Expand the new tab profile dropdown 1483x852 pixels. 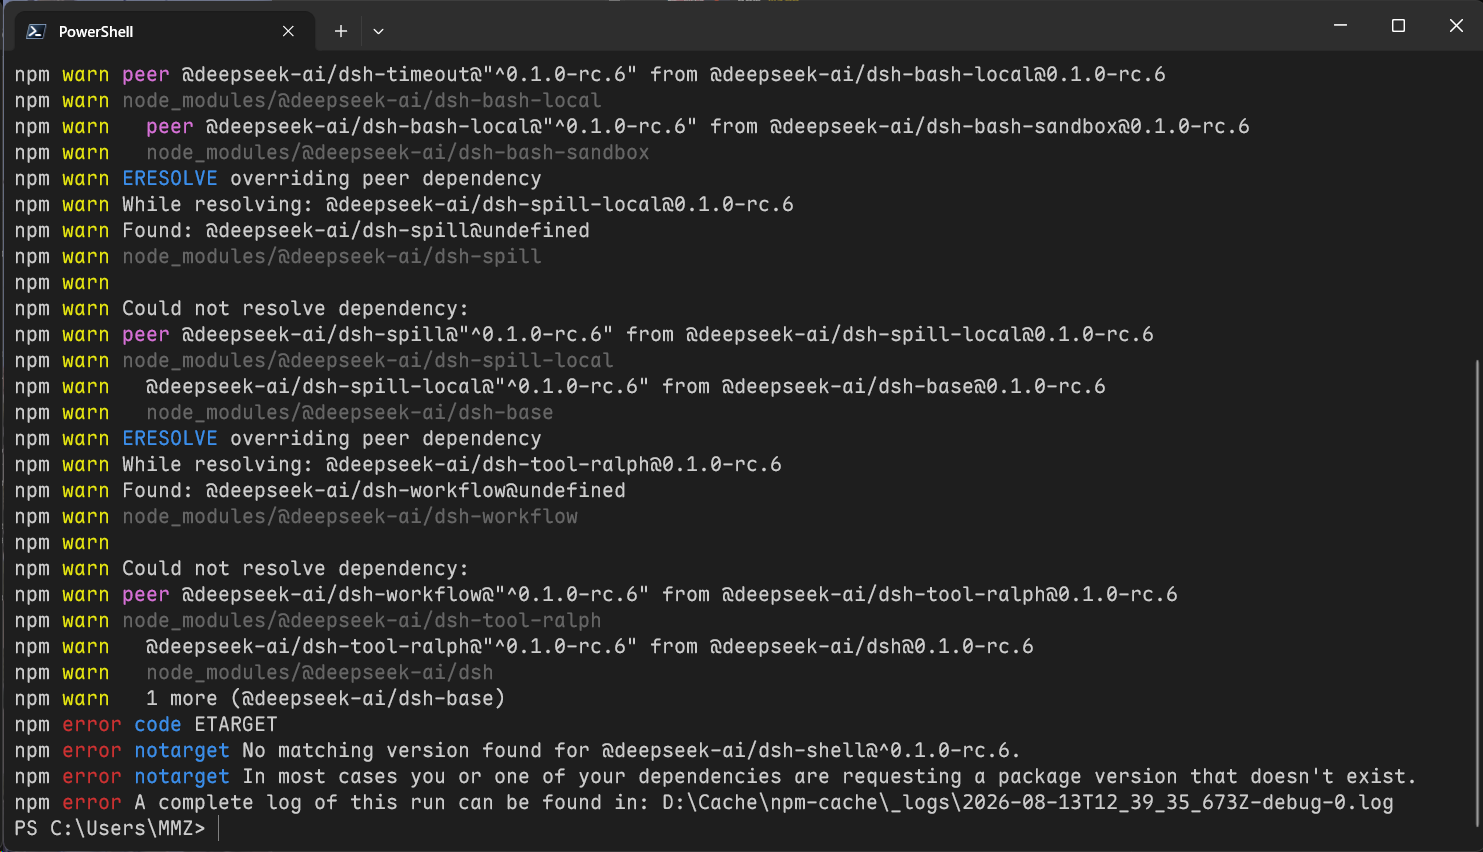coord(378,31)
